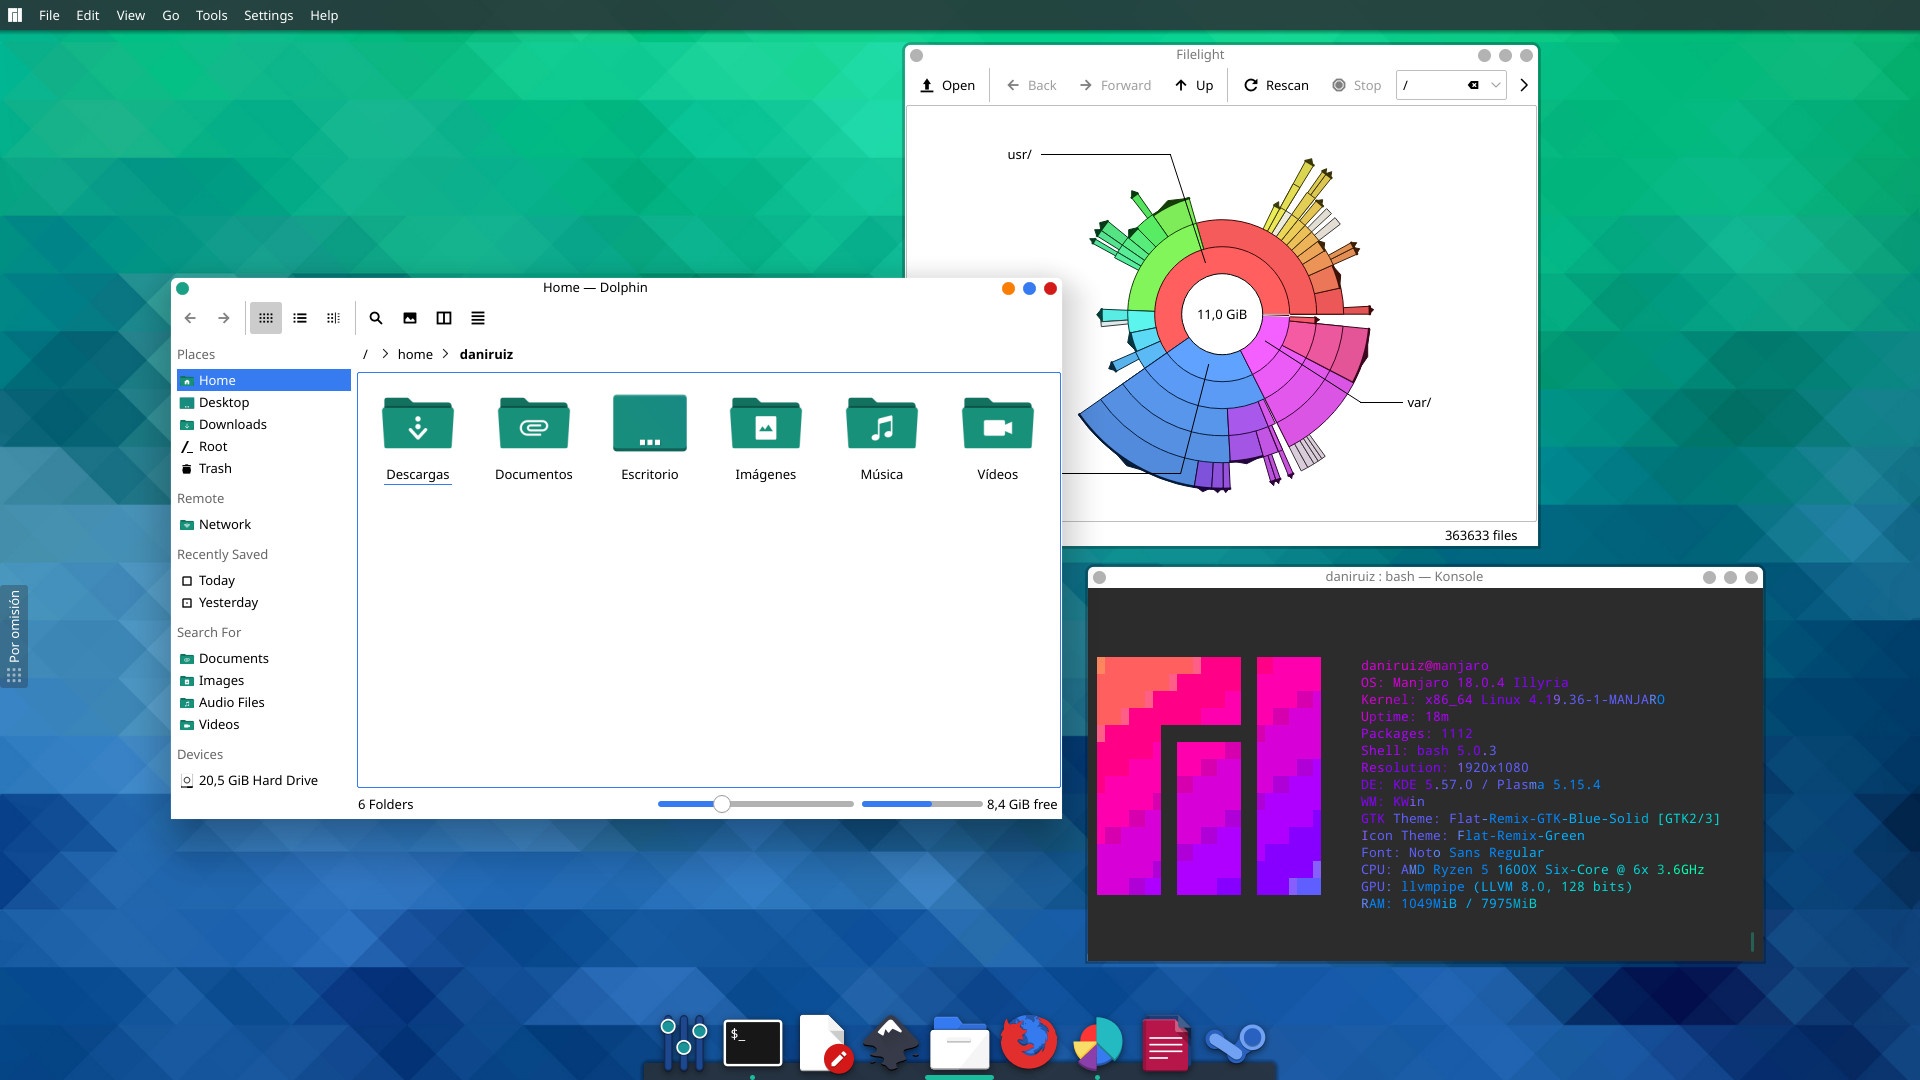Select Trash in Places panel

coord(264,468)
